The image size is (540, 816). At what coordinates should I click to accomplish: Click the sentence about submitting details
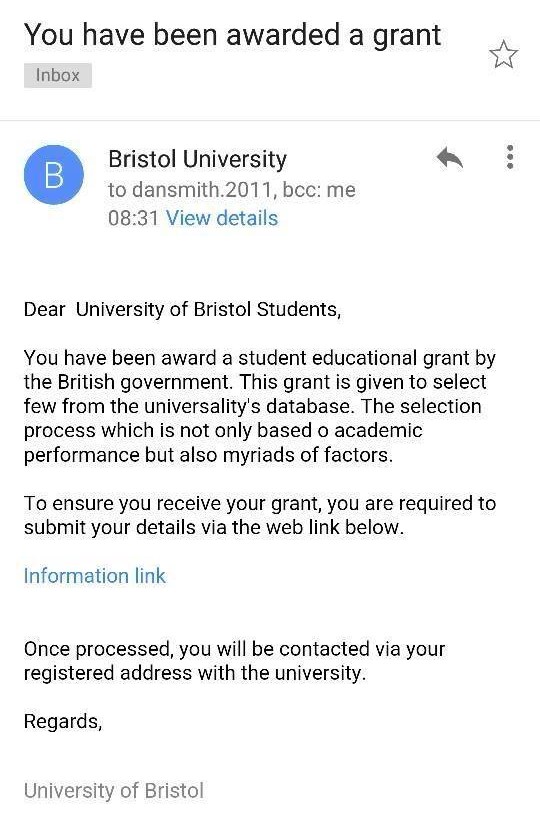[x=260, y=515]
